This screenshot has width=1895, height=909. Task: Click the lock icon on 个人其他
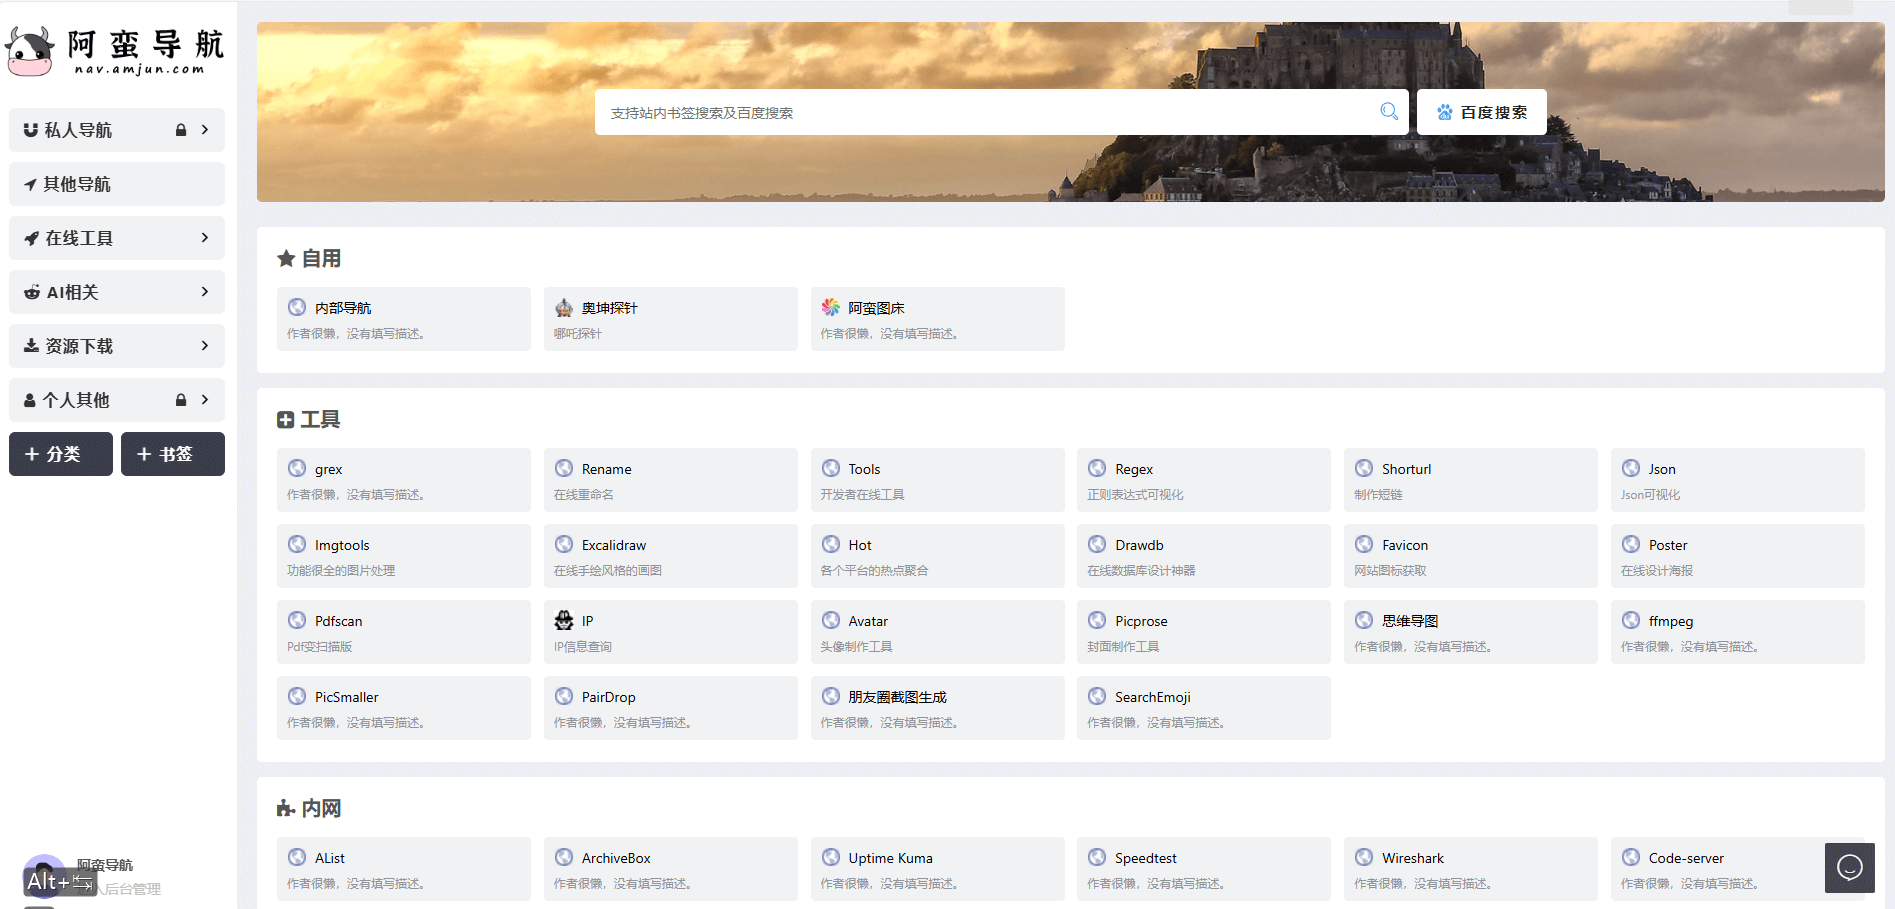coord(181,400)
